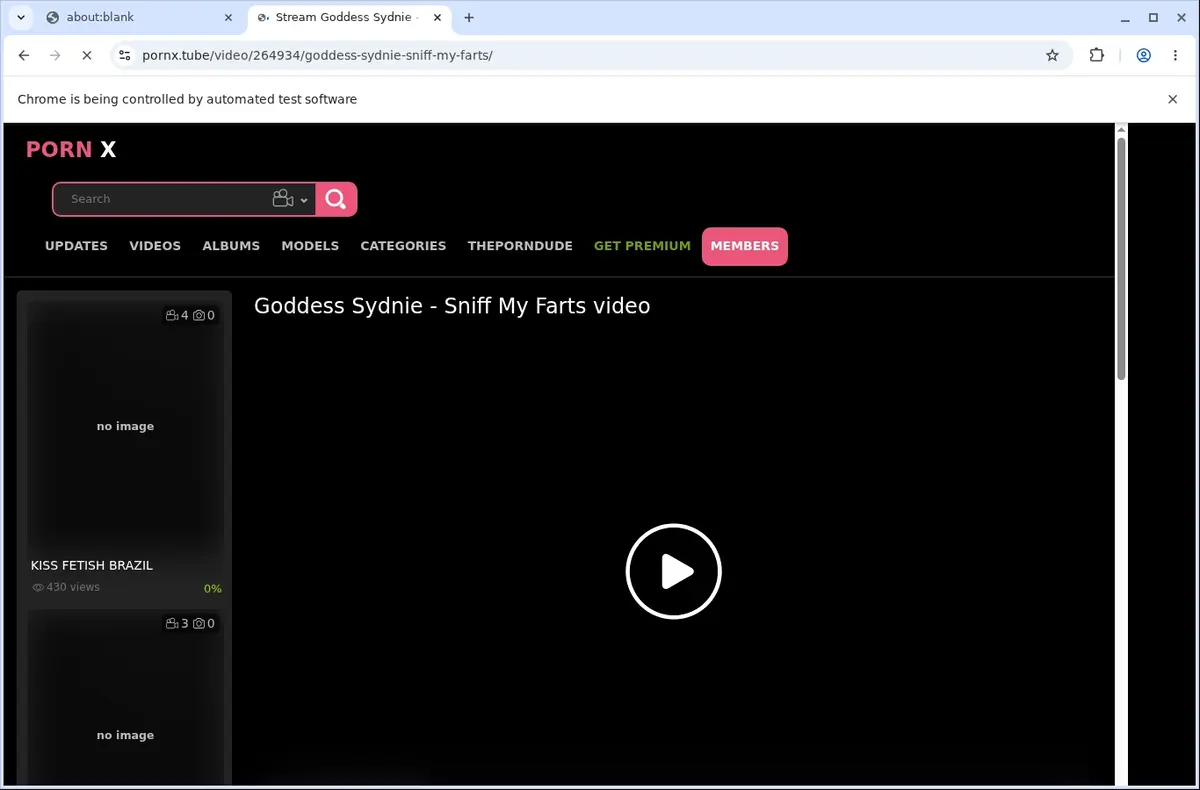Open Chrome Extensions puzzle icon
The width and height of the screenshot is (1200, 790).
1097,56
